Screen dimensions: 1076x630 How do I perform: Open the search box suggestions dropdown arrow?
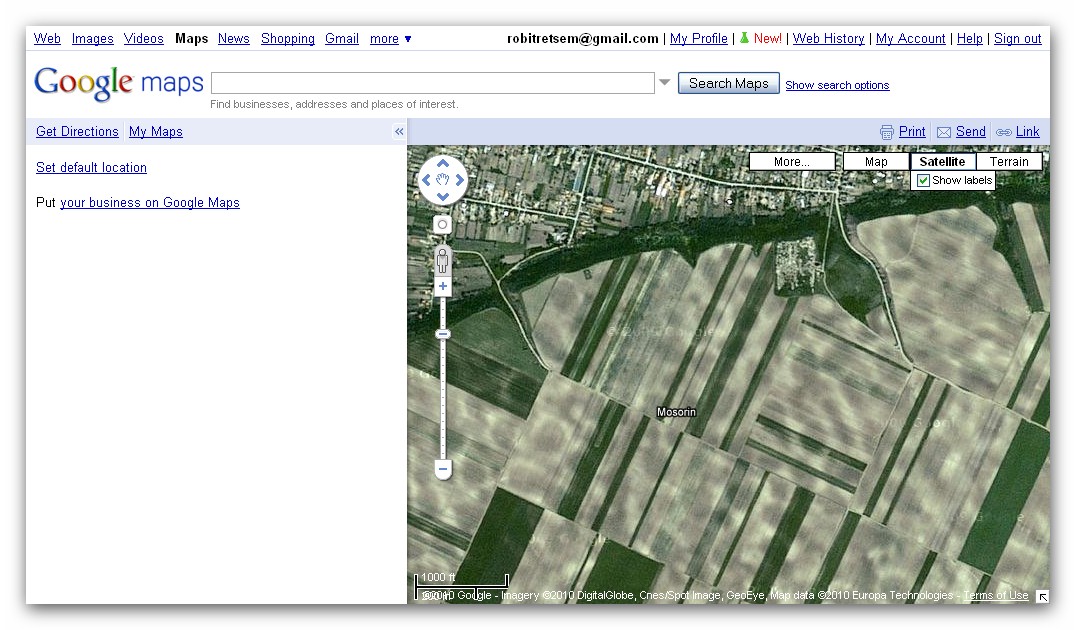664,83
